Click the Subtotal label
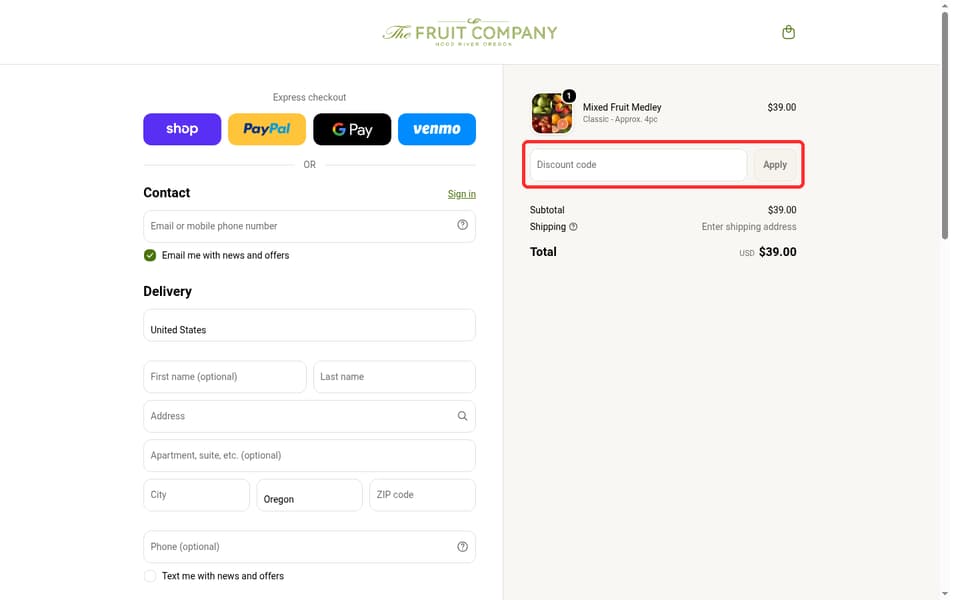Image resolution: width=960 pixels, height=600 pixels. [x=547, y=210]
